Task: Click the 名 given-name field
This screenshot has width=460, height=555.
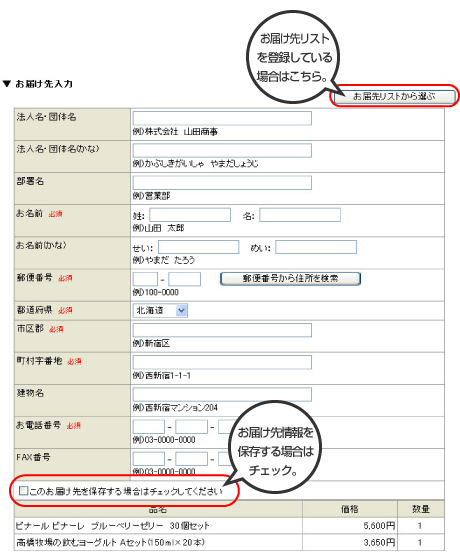Action: pos(300,215)
